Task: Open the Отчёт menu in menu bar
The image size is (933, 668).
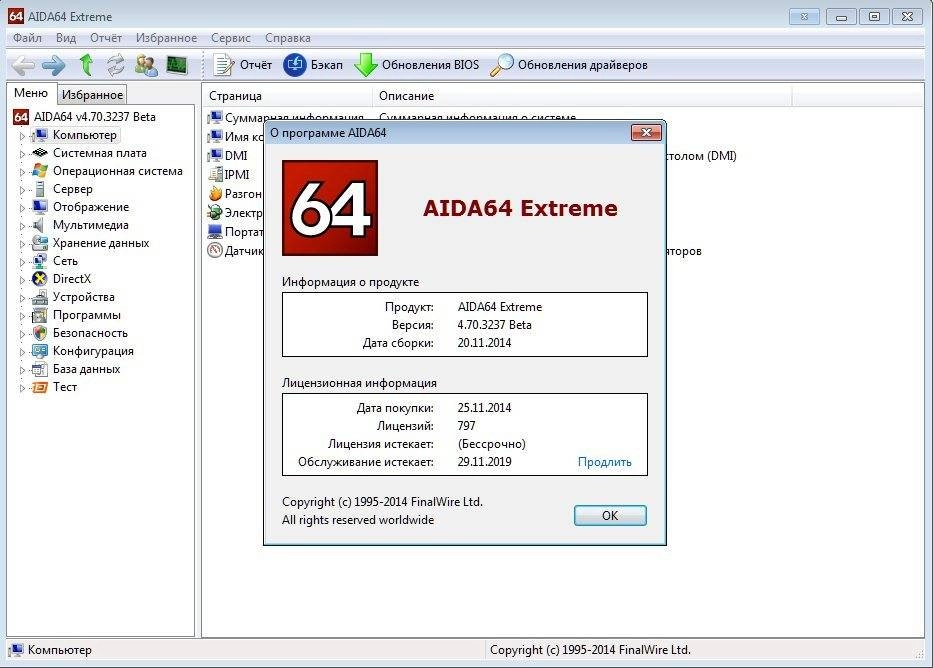Action: pos(106,38)
